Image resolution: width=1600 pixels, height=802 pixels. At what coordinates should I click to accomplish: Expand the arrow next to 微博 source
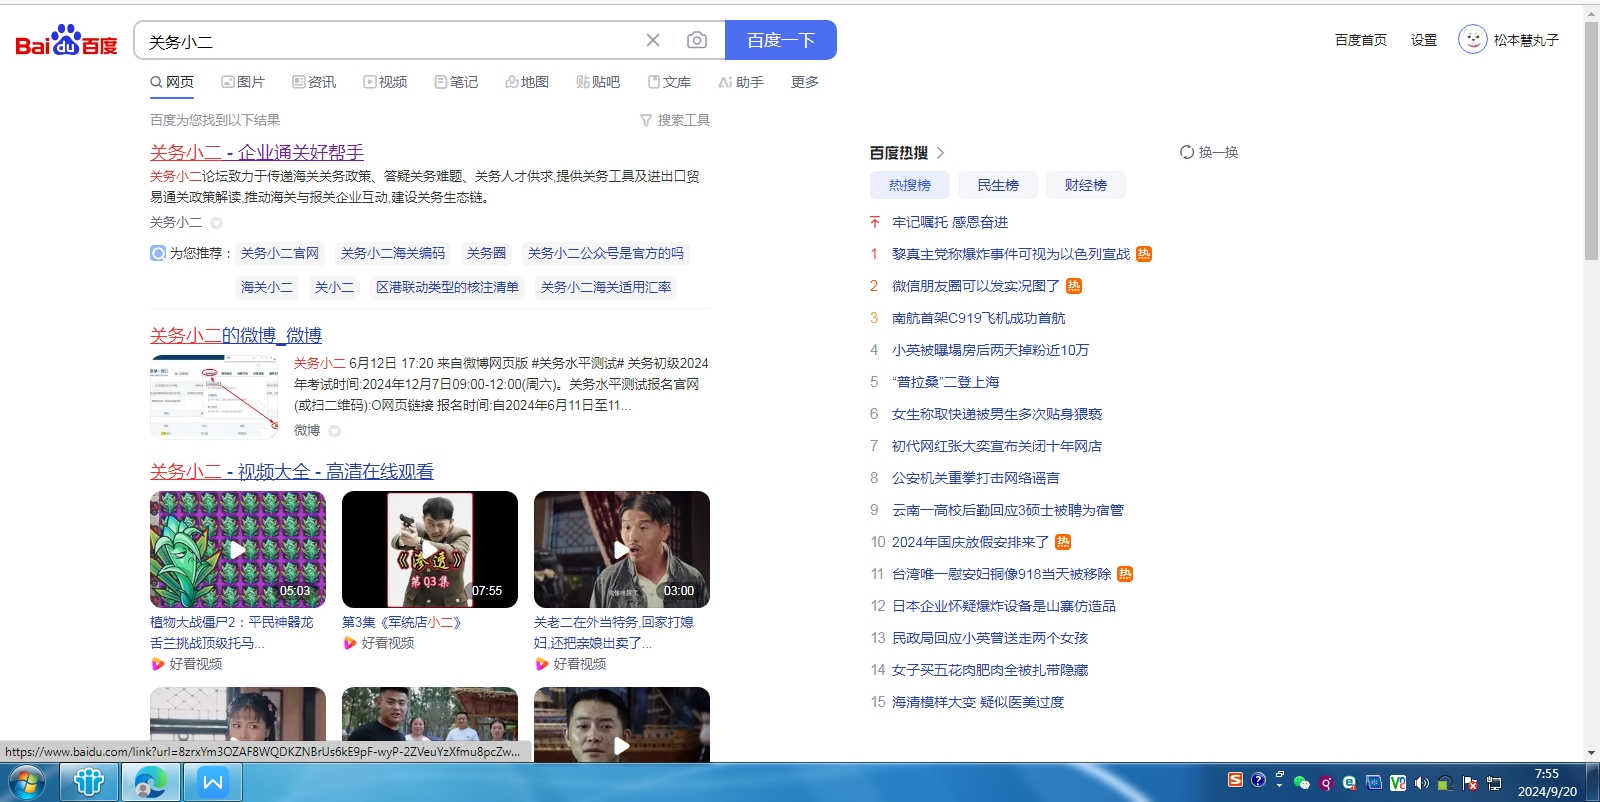[334, 431]
